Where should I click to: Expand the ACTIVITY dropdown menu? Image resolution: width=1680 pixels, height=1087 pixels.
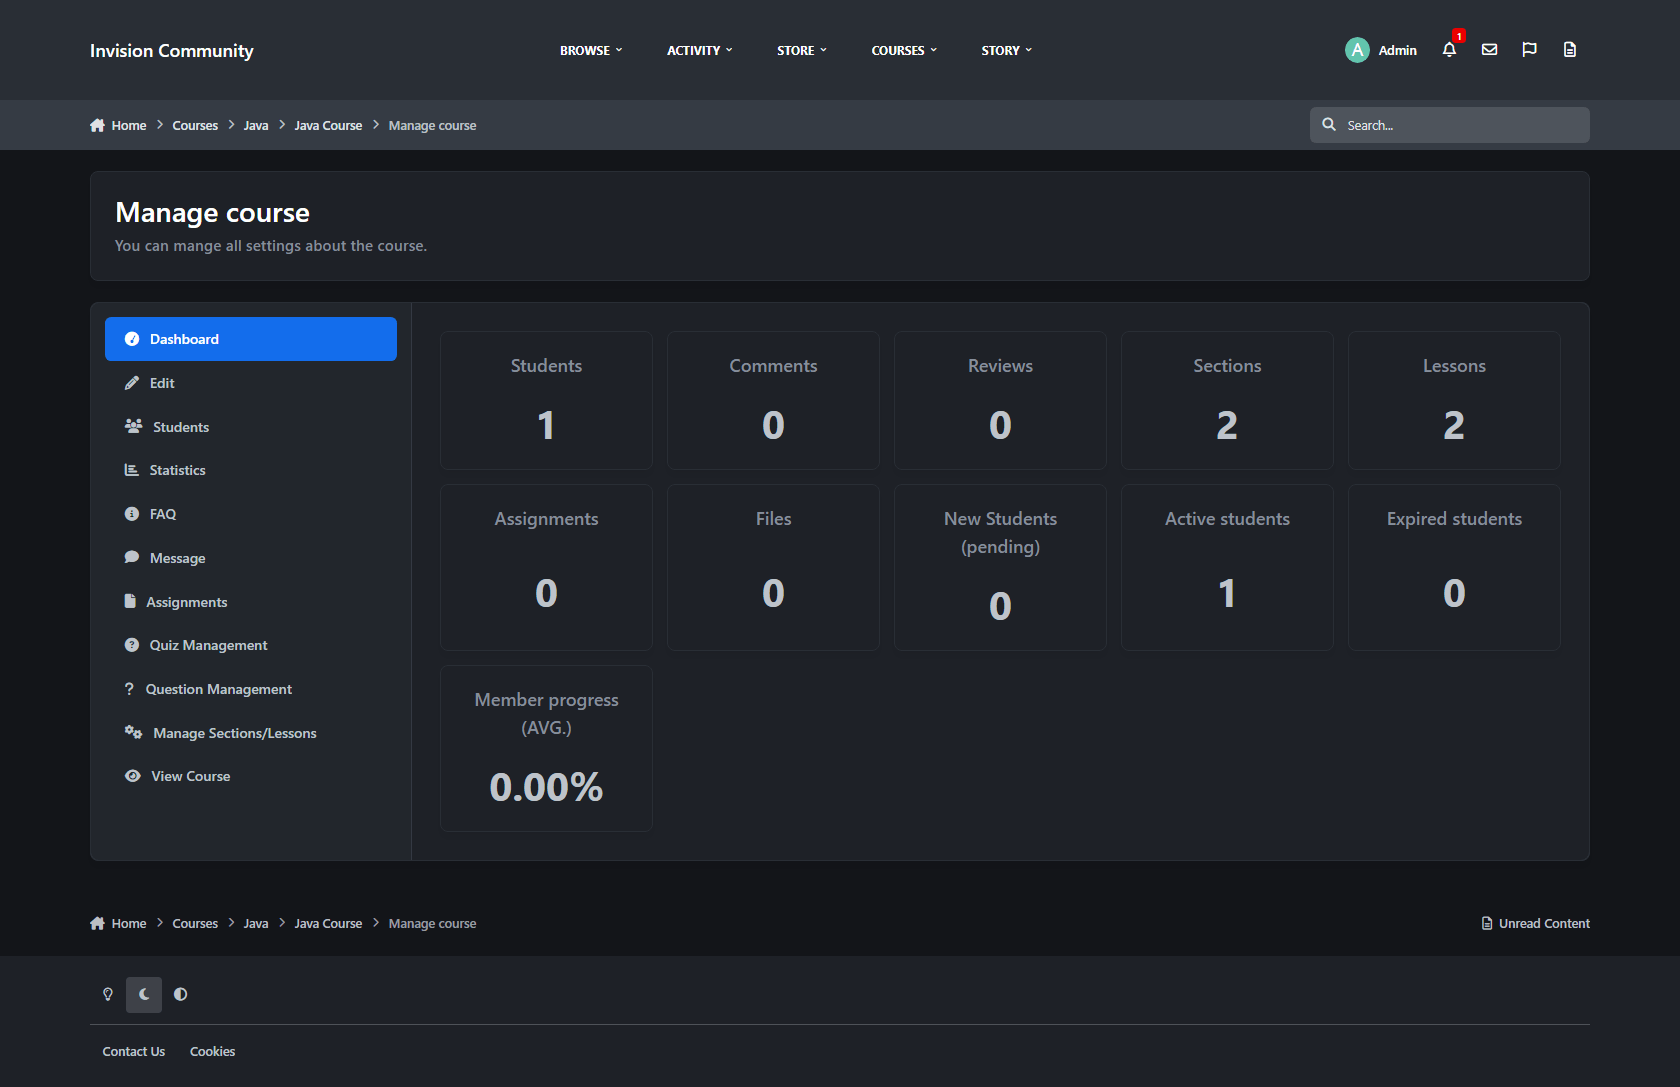click(x=700, y=50)
